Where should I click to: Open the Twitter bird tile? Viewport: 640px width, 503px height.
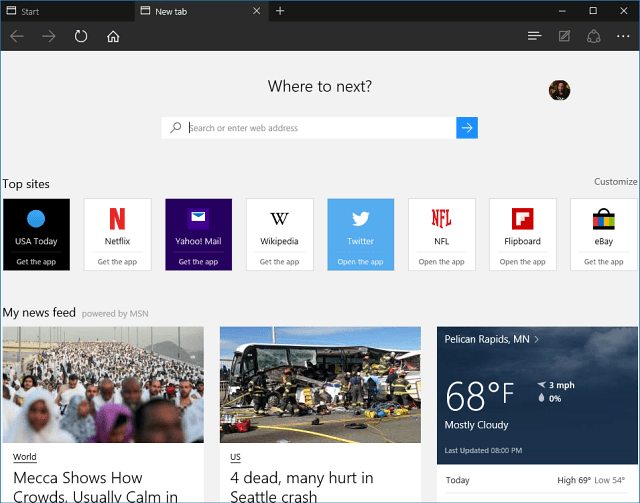[360, 219]
